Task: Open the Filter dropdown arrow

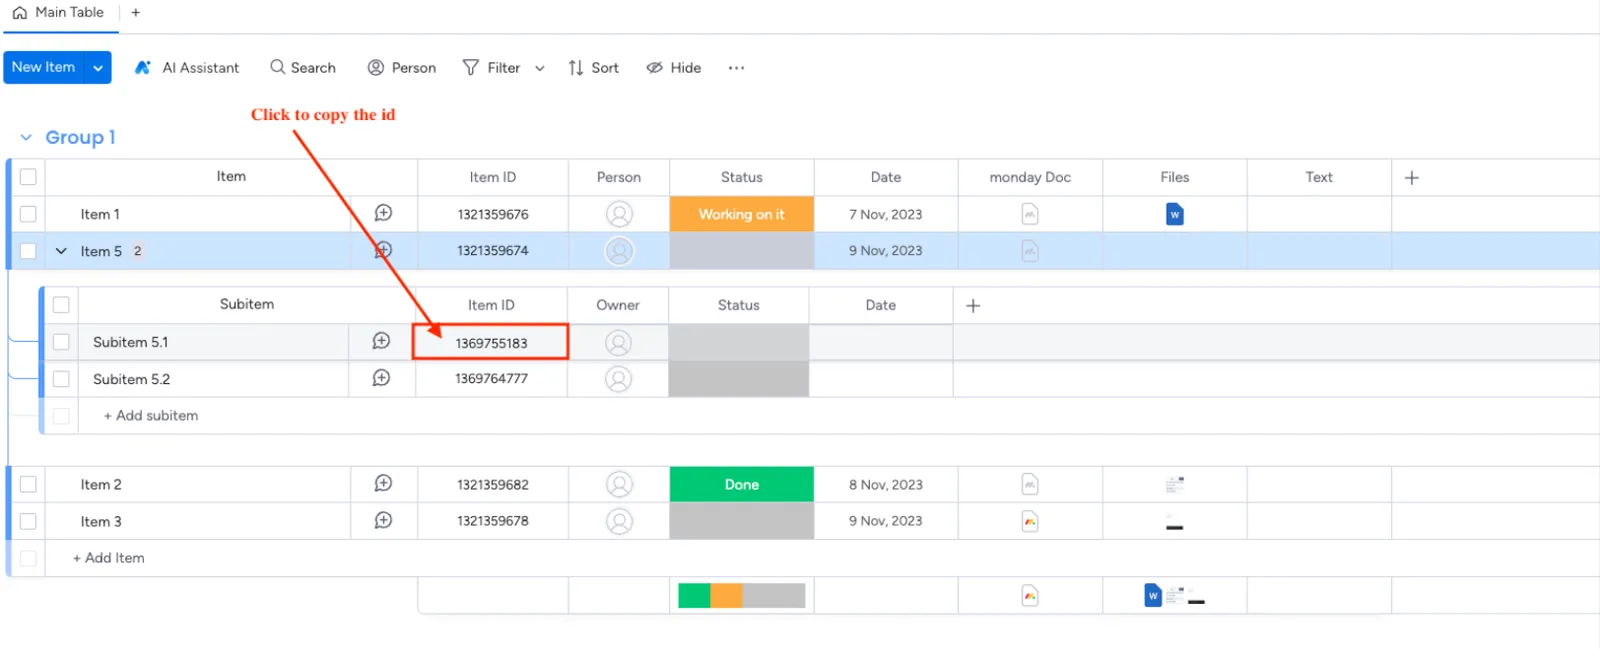Action: coord(540,68)
